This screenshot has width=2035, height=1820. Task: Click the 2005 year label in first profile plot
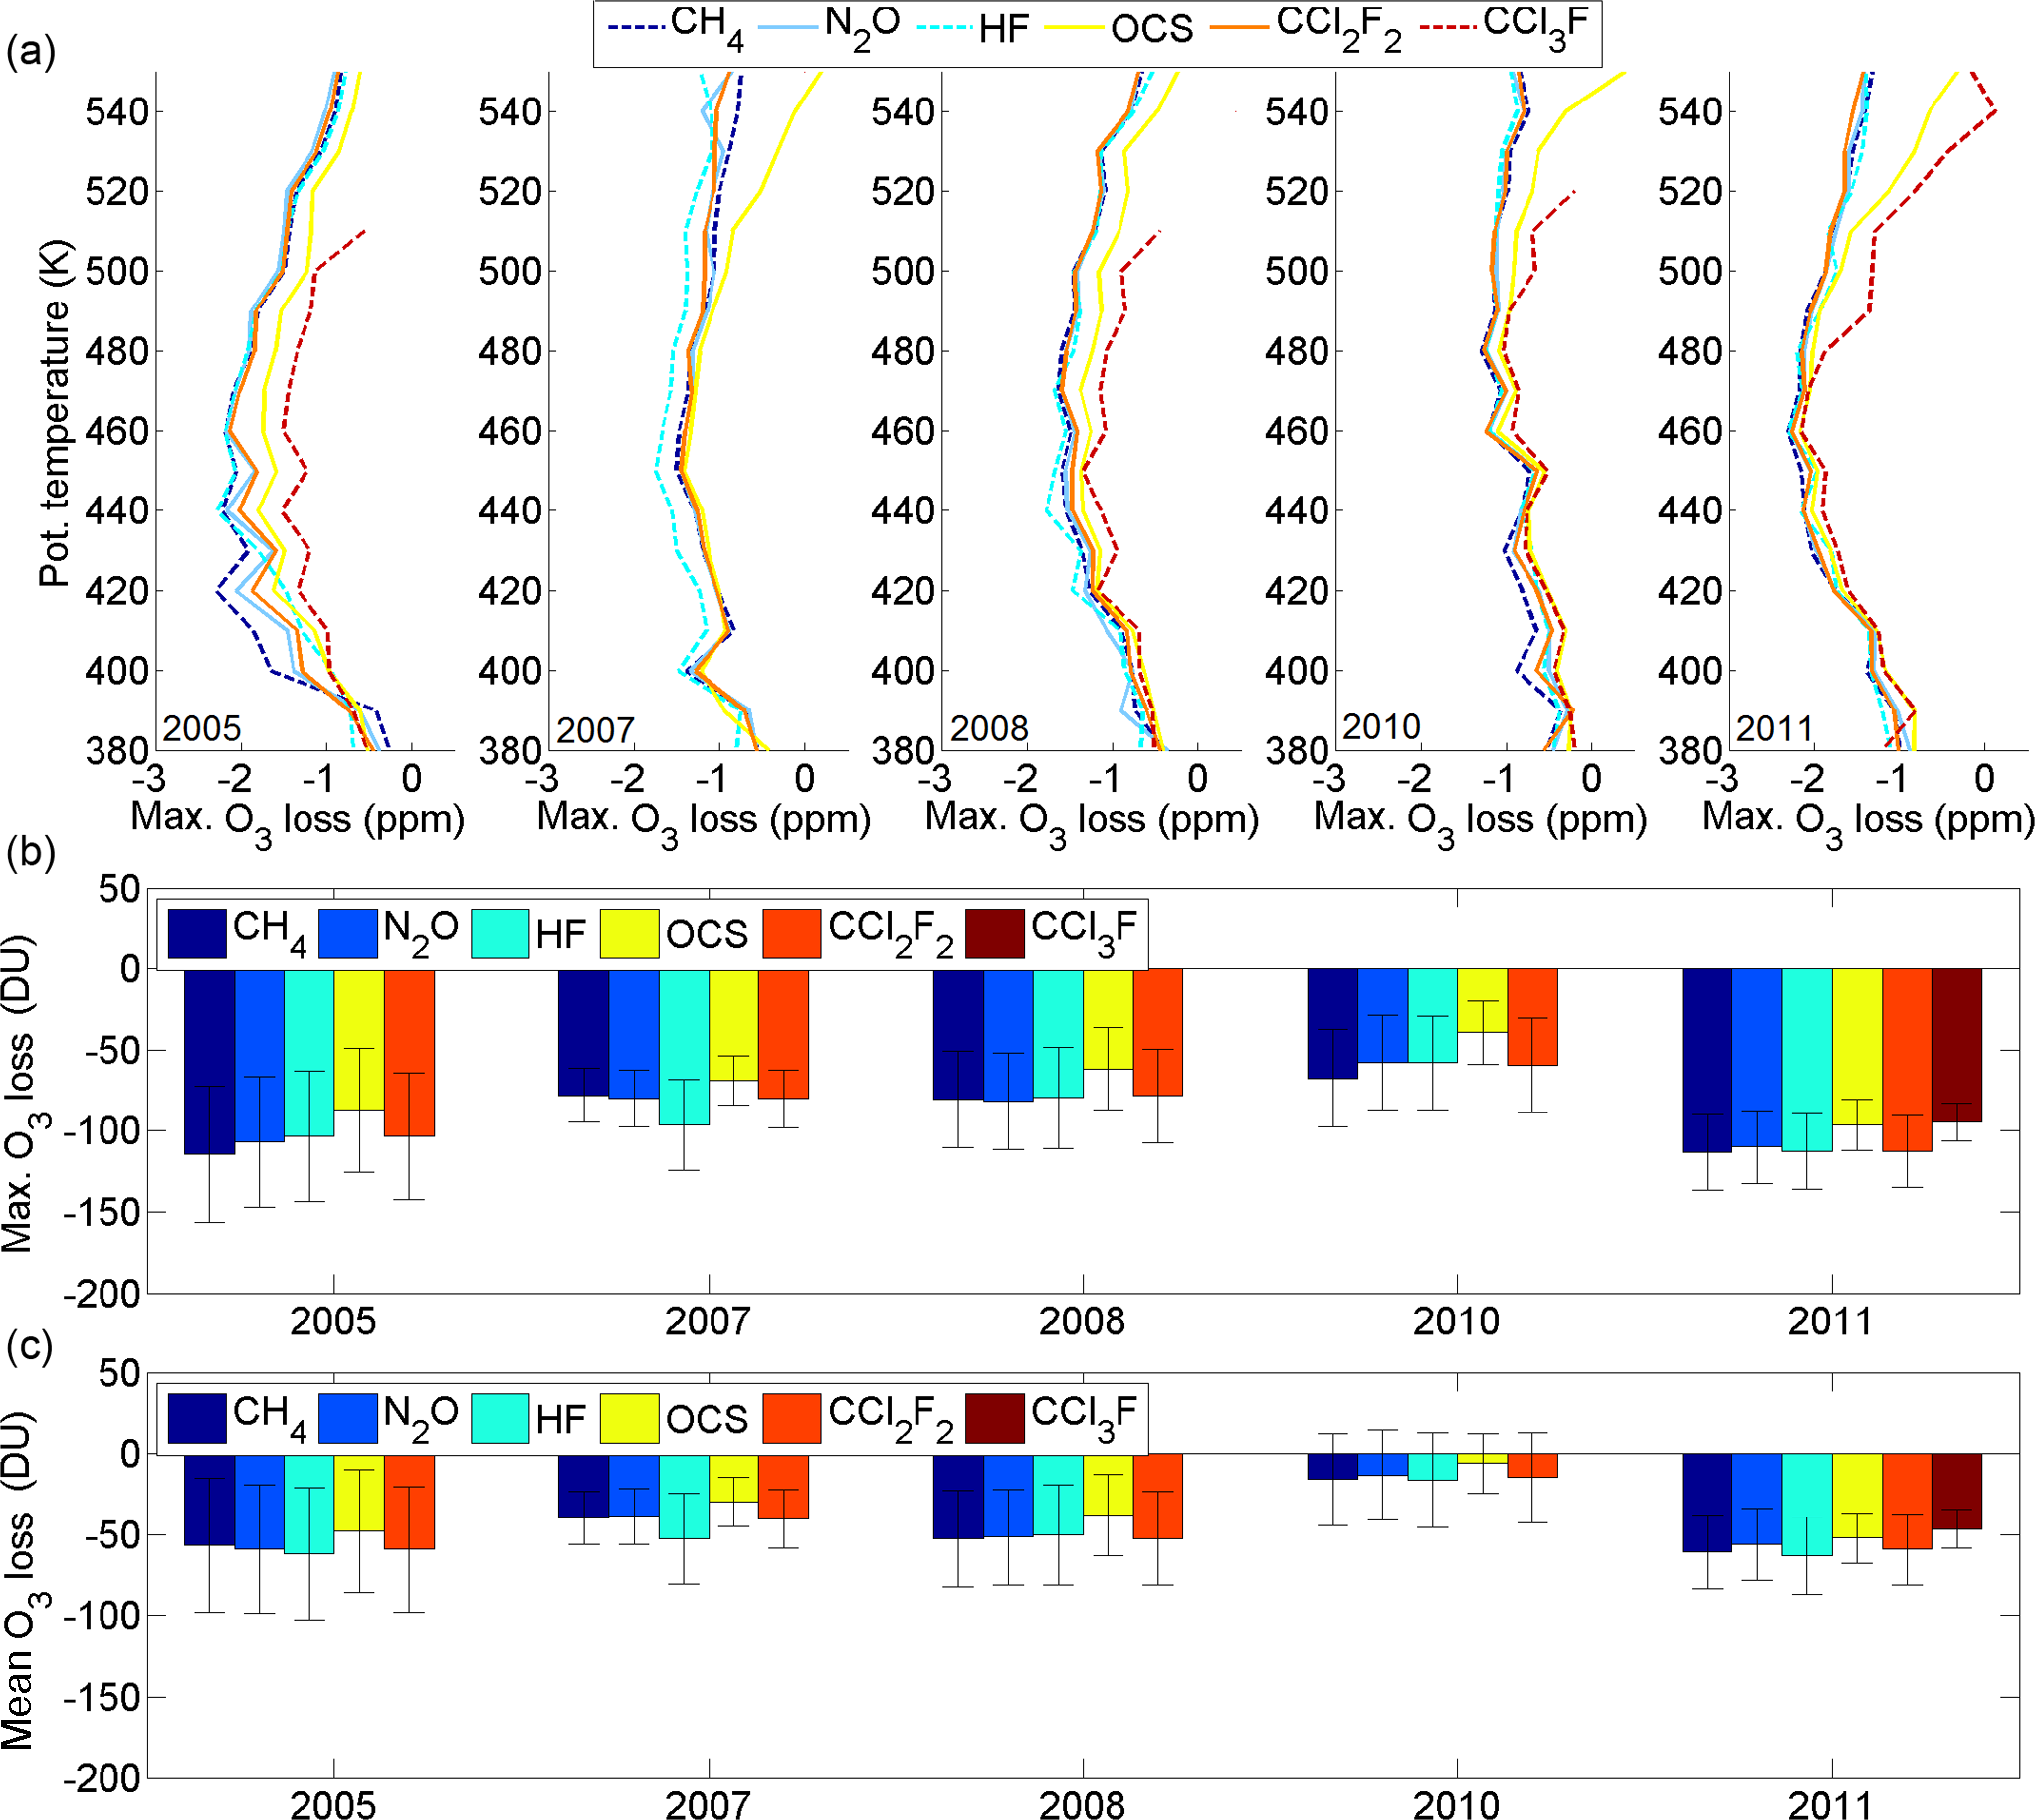coord(201,729)
